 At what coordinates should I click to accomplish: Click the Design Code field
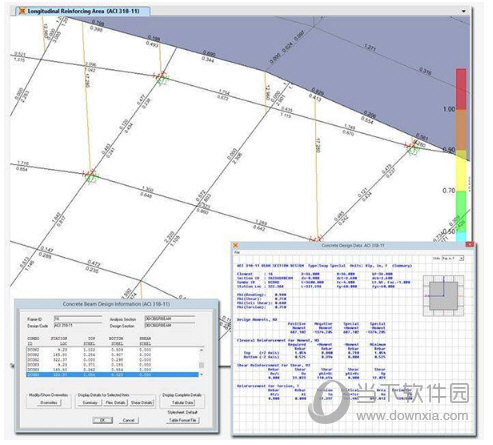(x=78, y=325)
